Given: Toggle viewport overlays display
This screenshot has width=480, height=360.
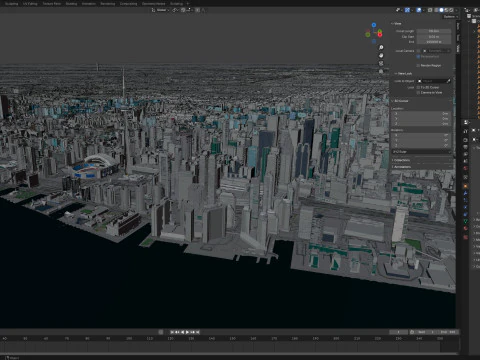Looking at the screenshot, I should 419,10.
